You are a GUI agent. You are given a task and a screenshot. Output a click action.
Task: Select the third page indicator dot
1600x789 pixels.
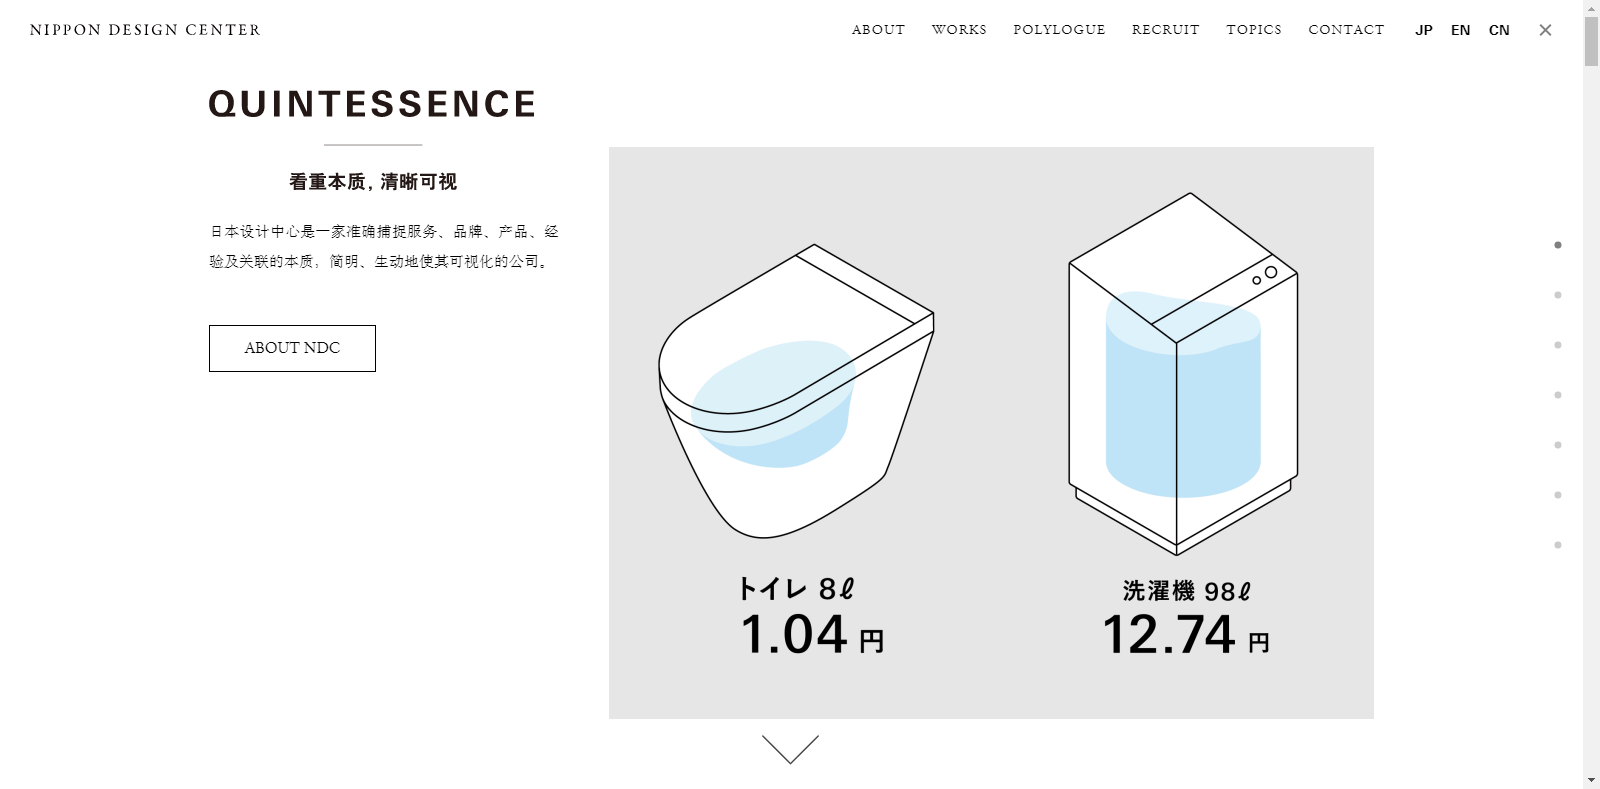click(1558, 345)
